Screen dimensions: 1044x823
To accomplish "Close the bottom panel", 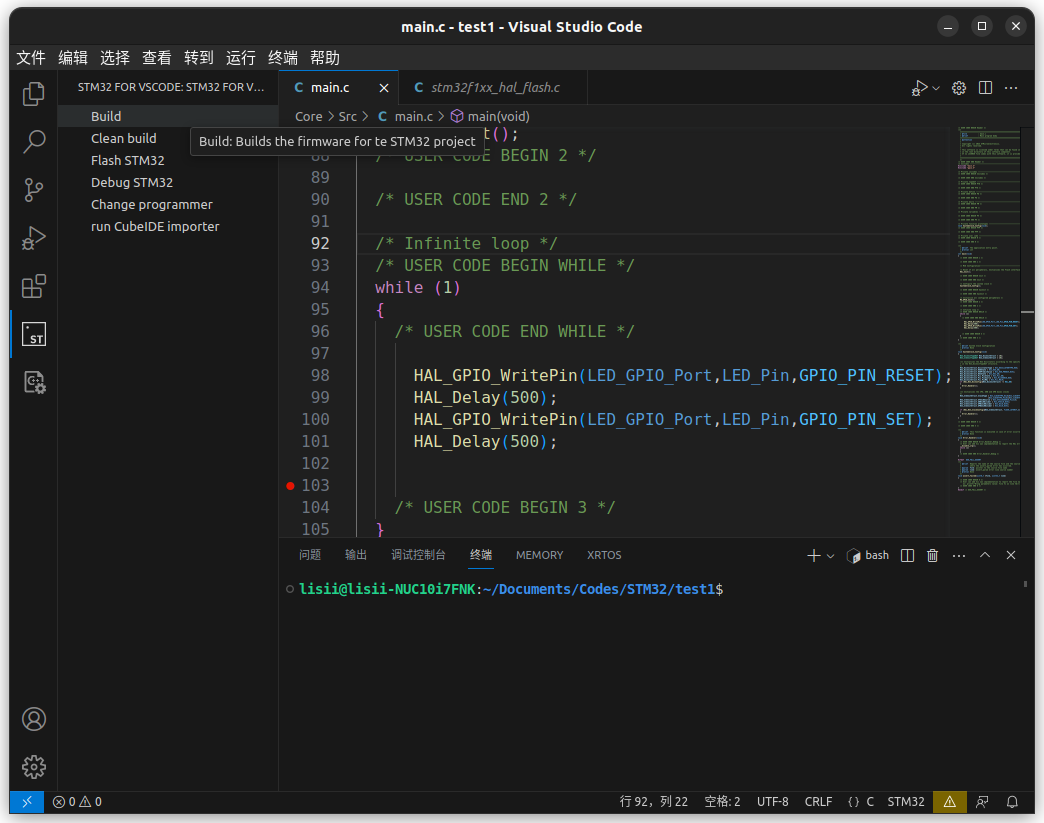I will (1011, 555).
